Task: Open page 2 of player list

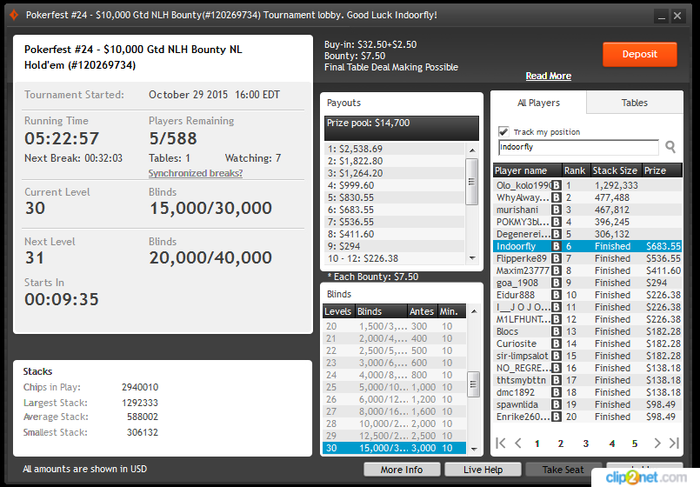Action: pos(560,443)
